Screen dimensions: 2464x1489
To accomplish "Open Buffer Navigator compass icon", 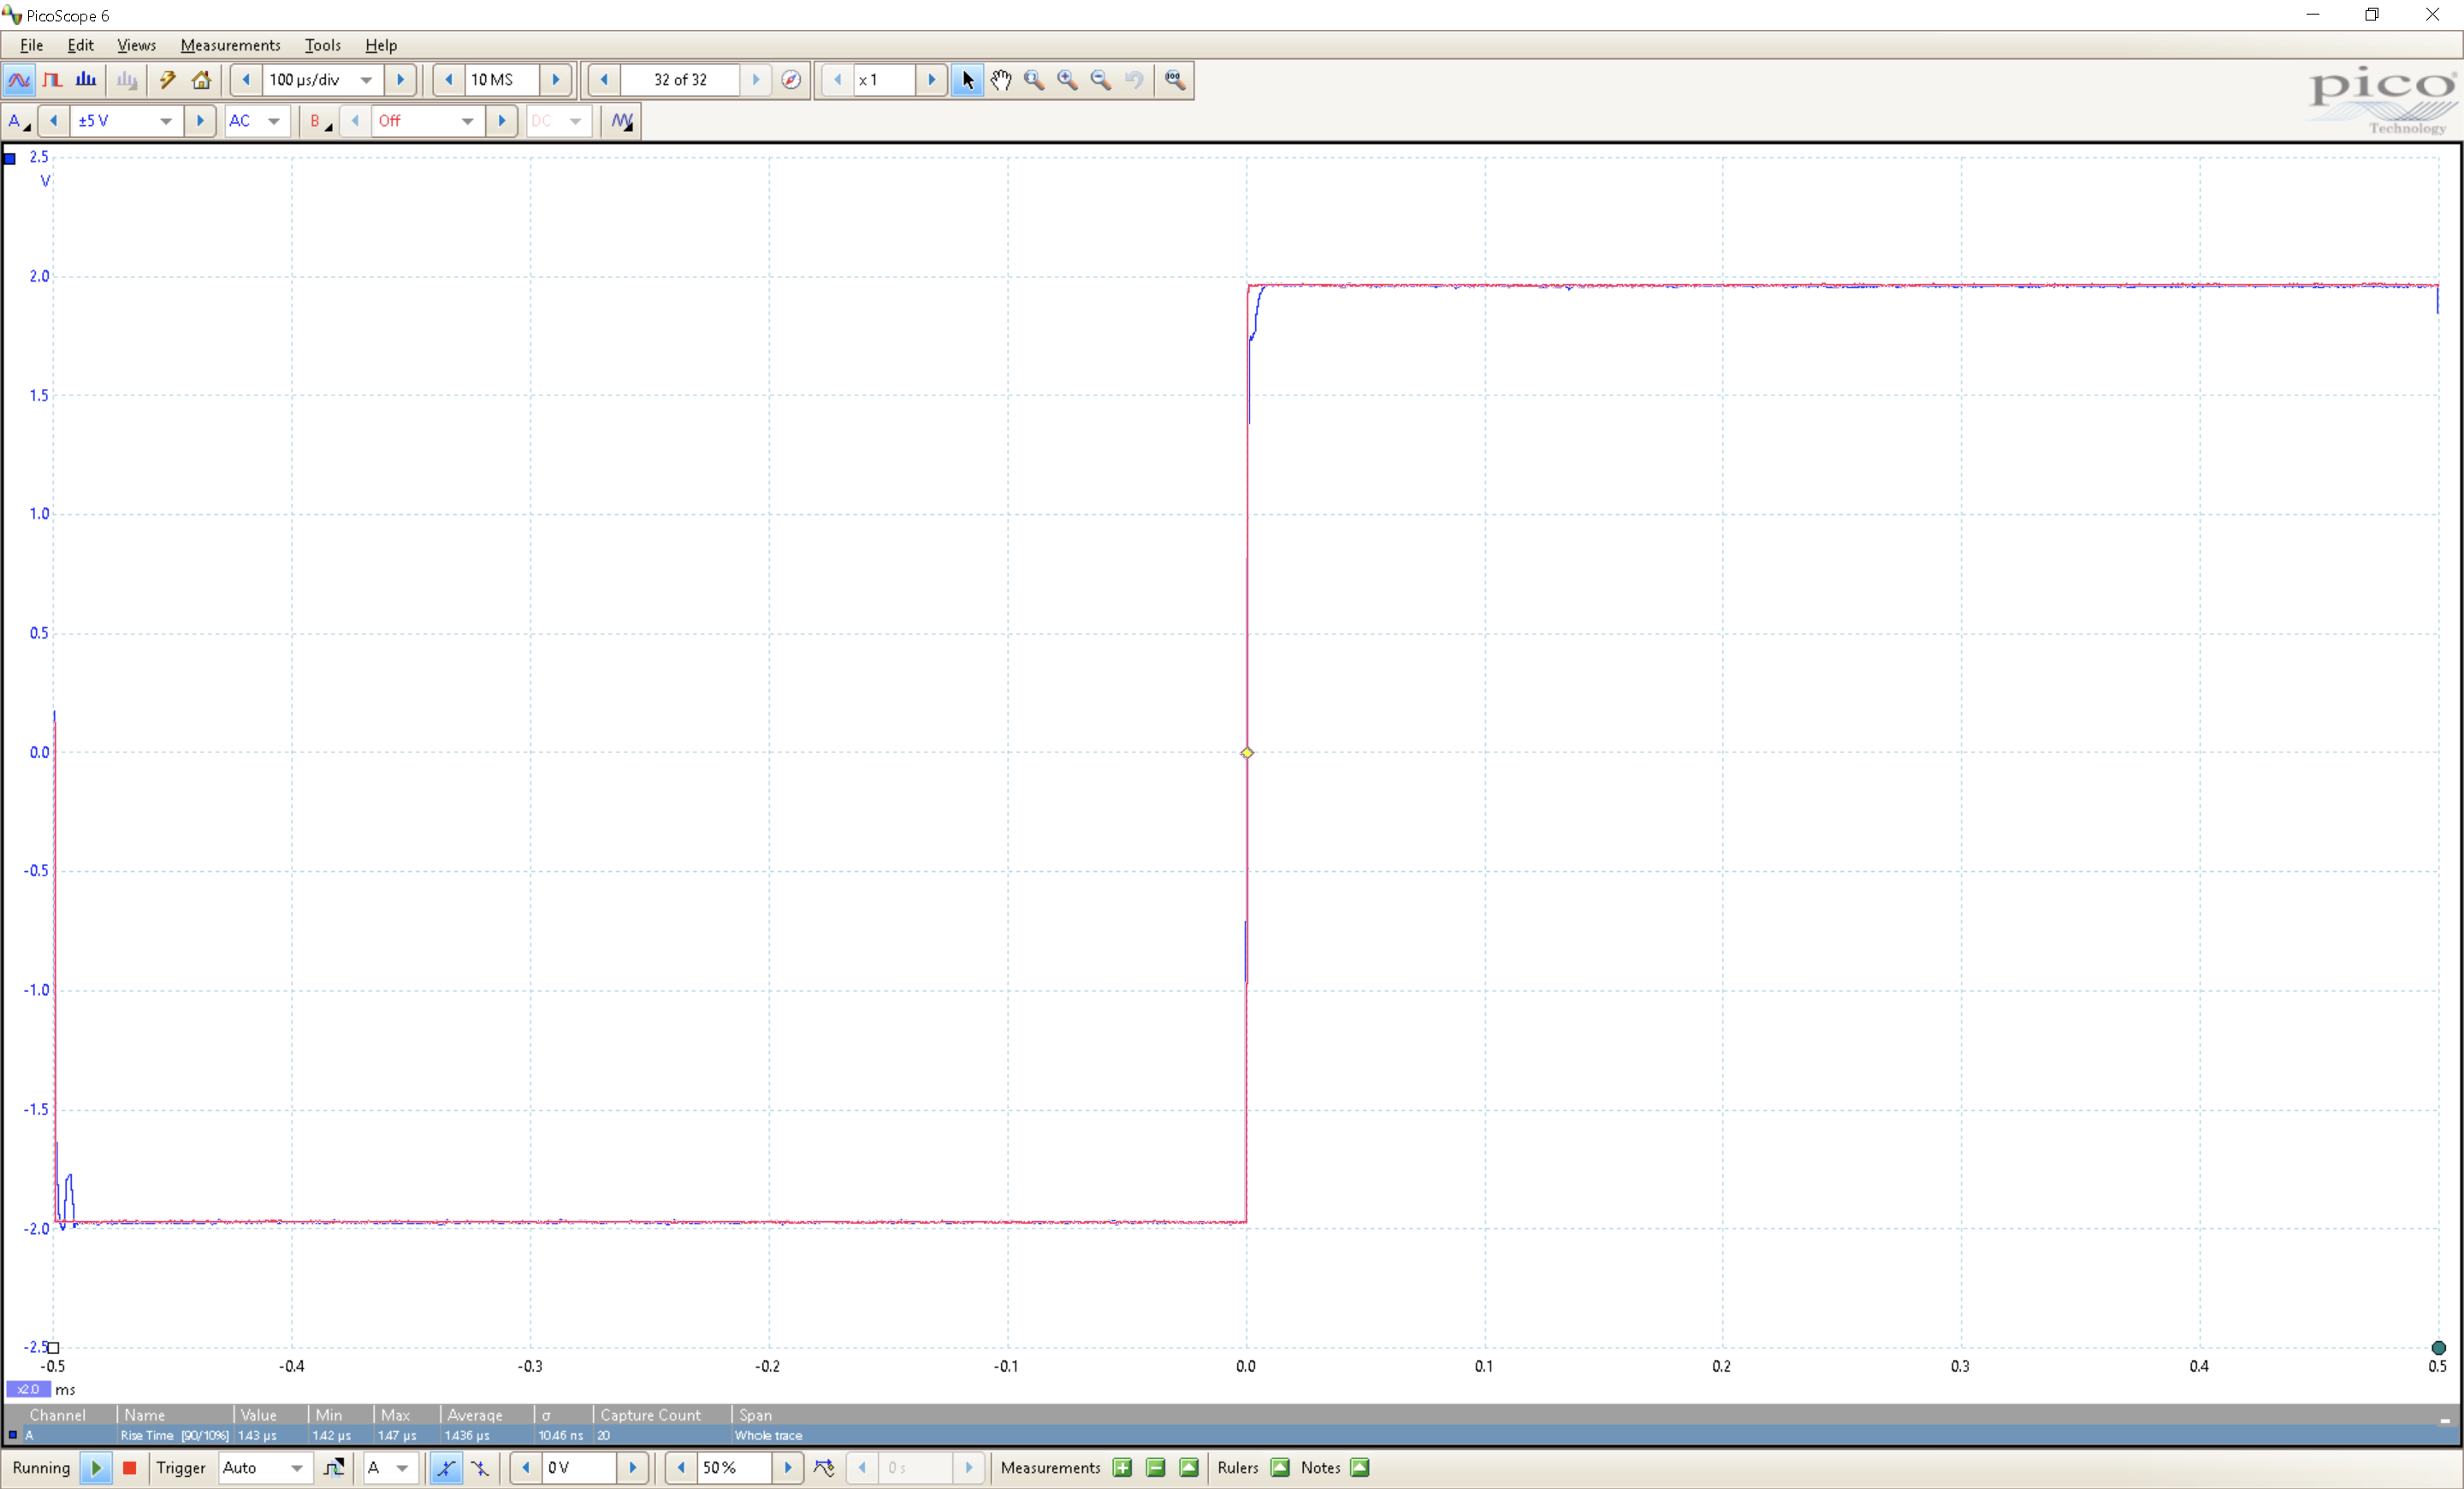I will click(791, 80).
